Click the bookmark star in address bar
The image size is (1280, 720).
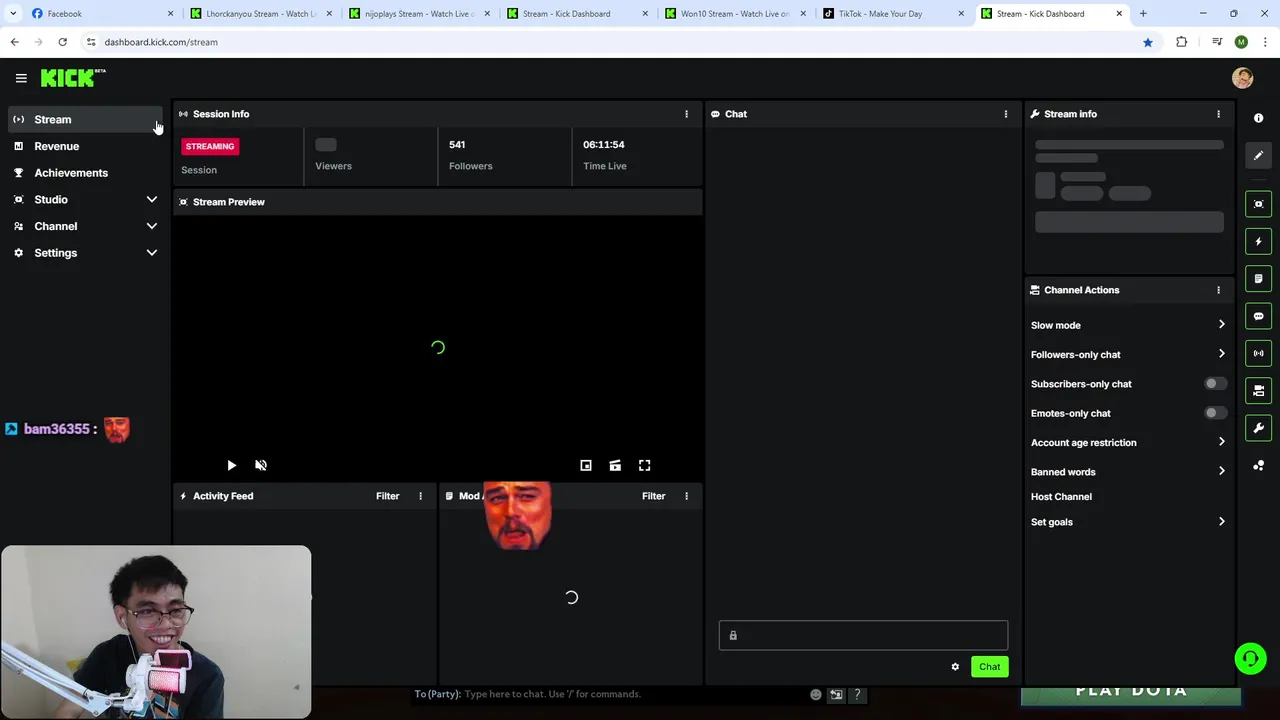point(1148,42)
